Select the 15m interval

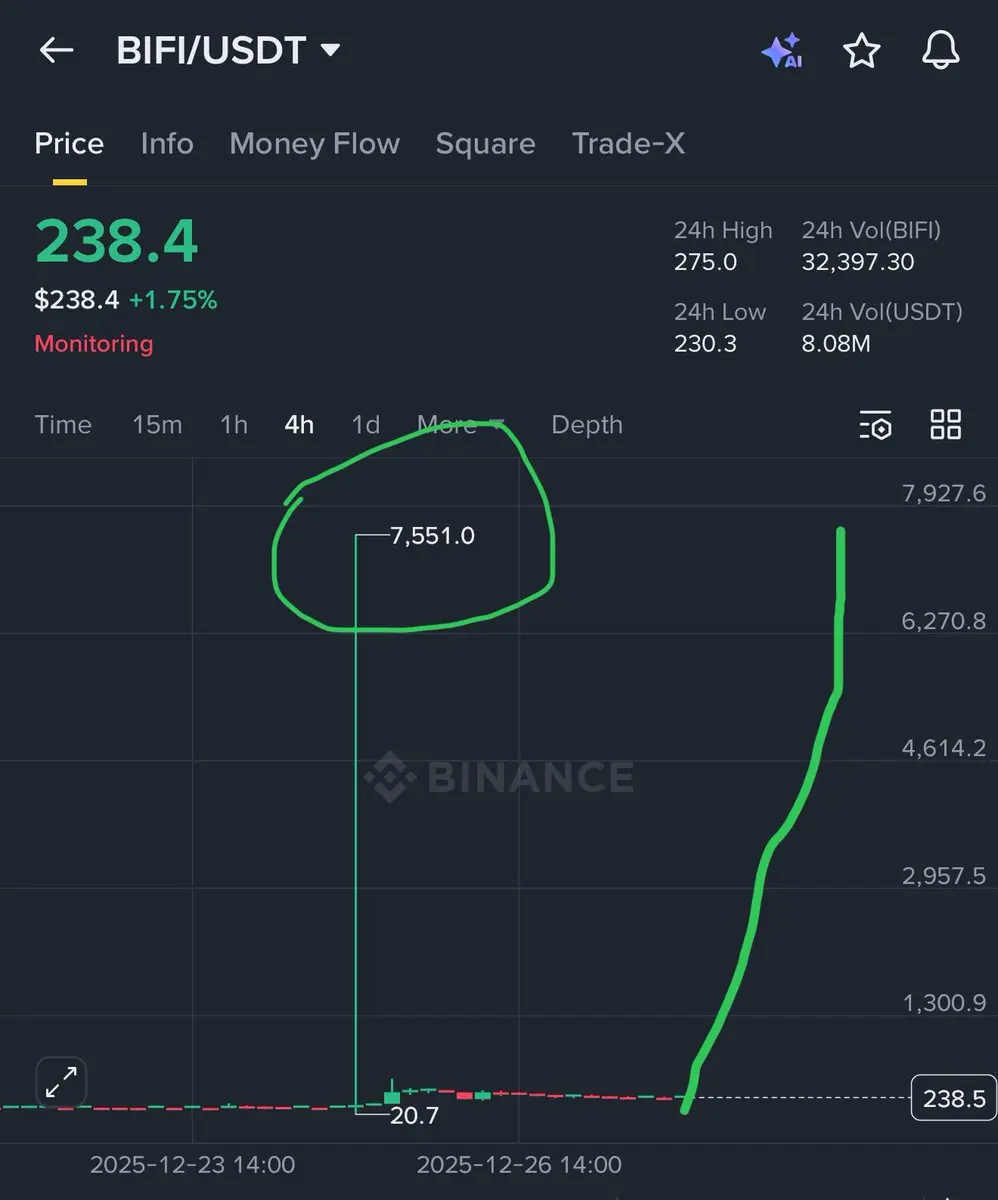[x=157, y=424]
